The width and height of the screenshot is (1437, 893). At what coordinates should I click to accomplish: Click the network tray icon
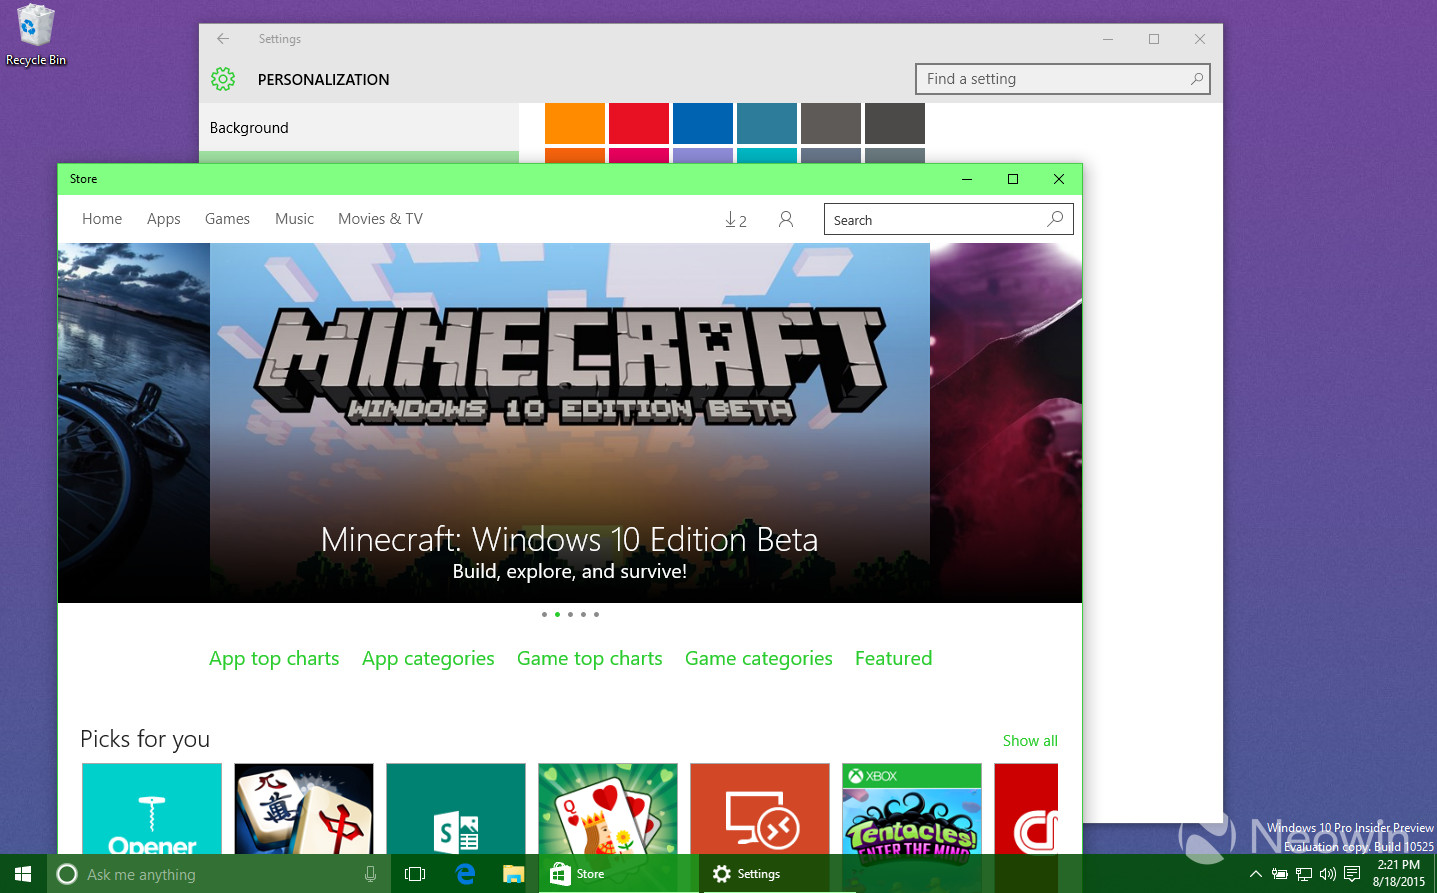coord(1304,874)
